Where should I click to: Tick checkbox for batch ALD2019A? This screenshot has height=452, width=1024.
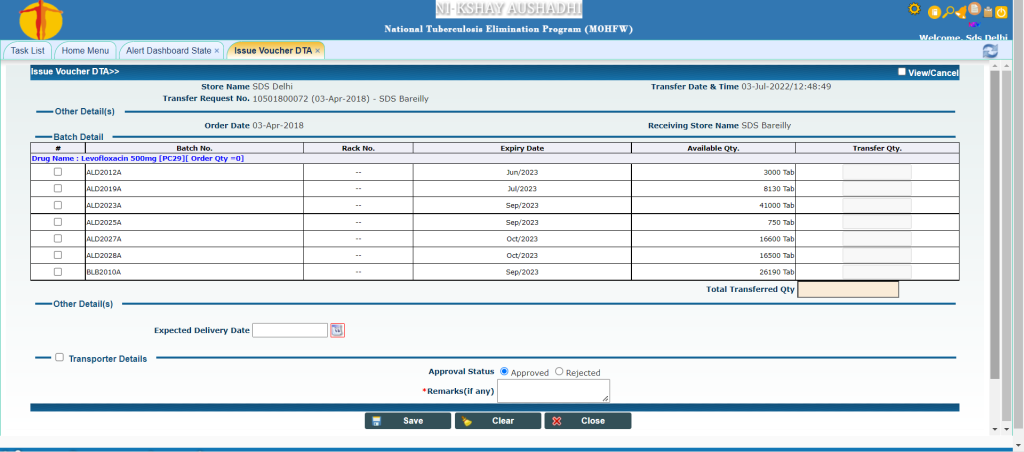pyautogui.click(x=57, y=188)
